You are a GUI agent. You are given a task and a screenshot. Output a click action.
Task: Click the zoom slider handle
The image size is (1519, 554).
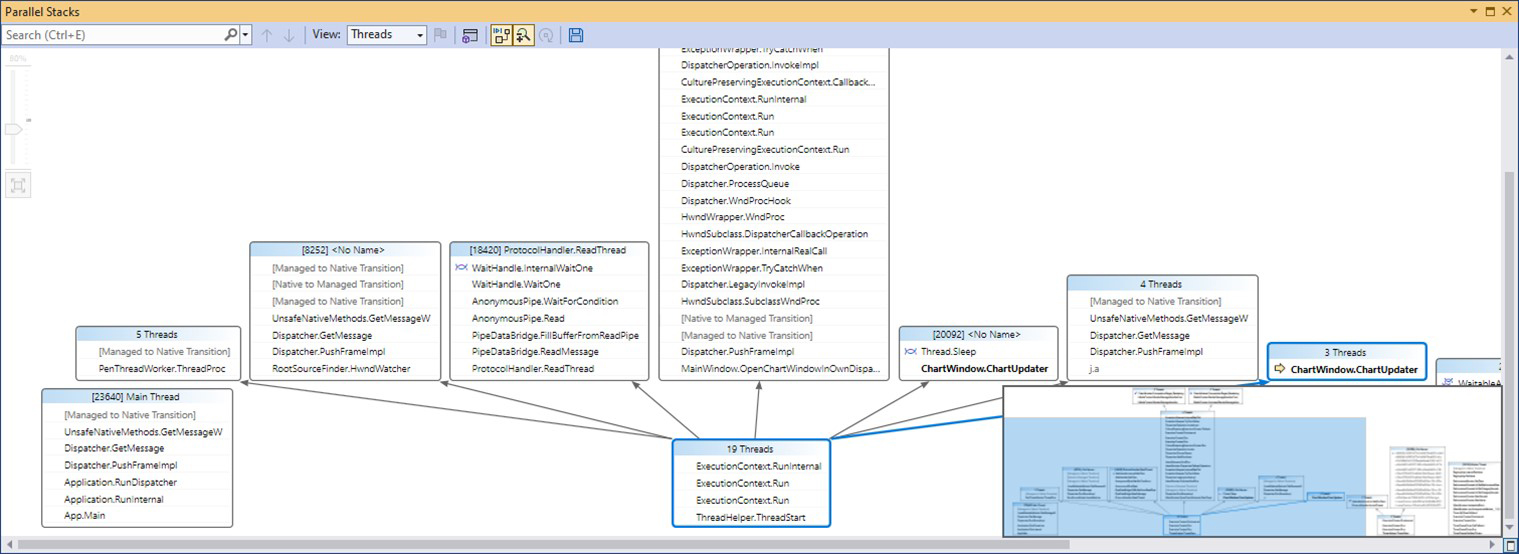tap(14, 129)
